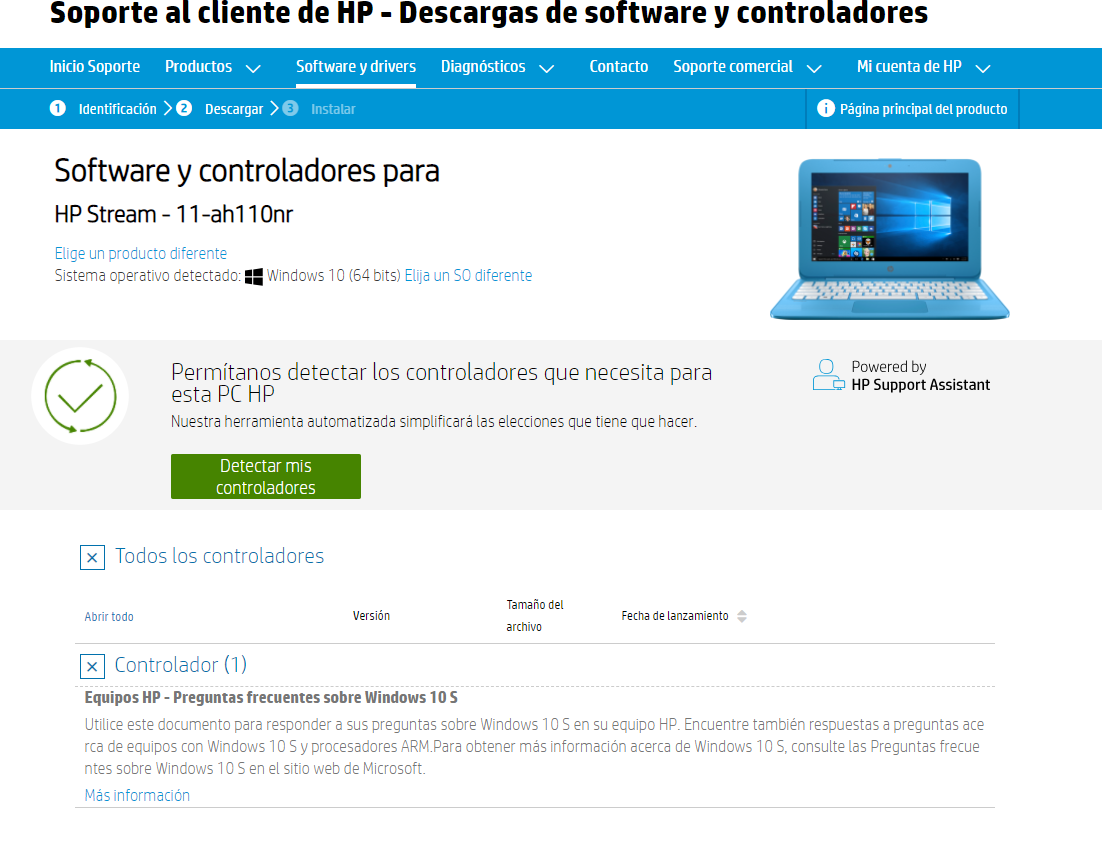Click the green checkmark detection icon
Screen dimensions: 1102x855
[80, 396]
